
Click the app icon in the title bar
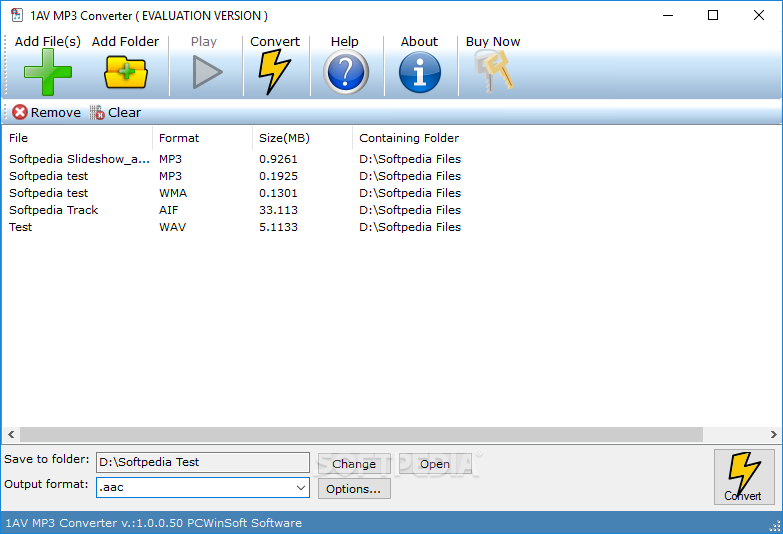(17, 15)
